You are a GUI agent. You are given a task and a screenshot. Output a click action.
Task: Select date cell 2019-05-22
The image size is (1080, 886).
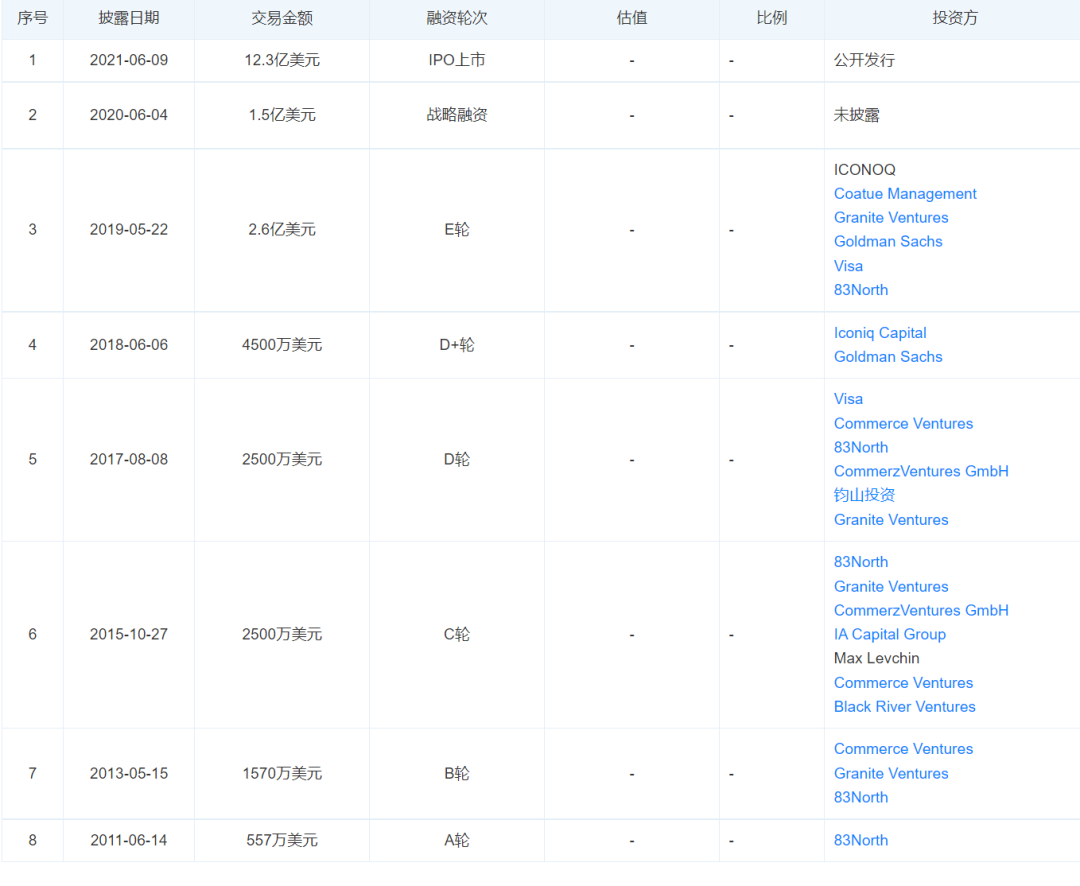[x=129, y=229]
